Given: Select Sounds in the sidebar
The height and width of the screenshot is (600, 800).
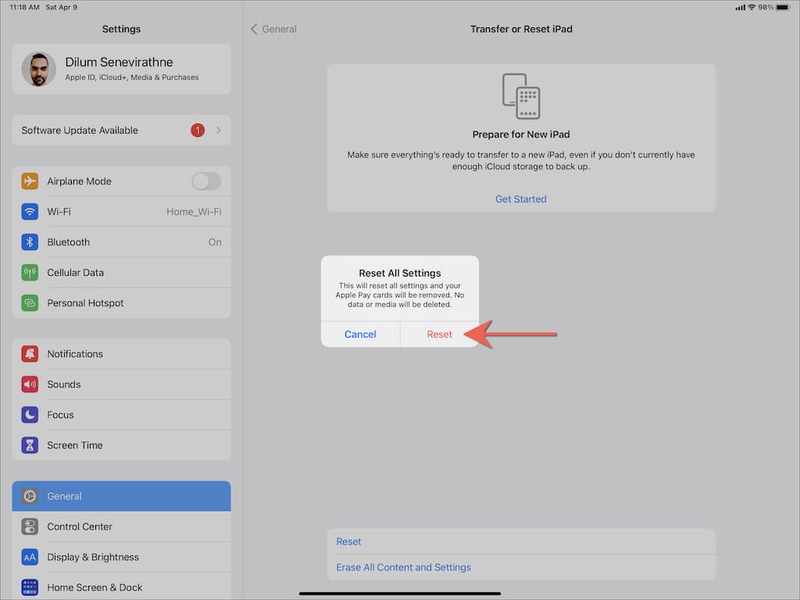Looking at the screenshot, I should click(121, 384).
